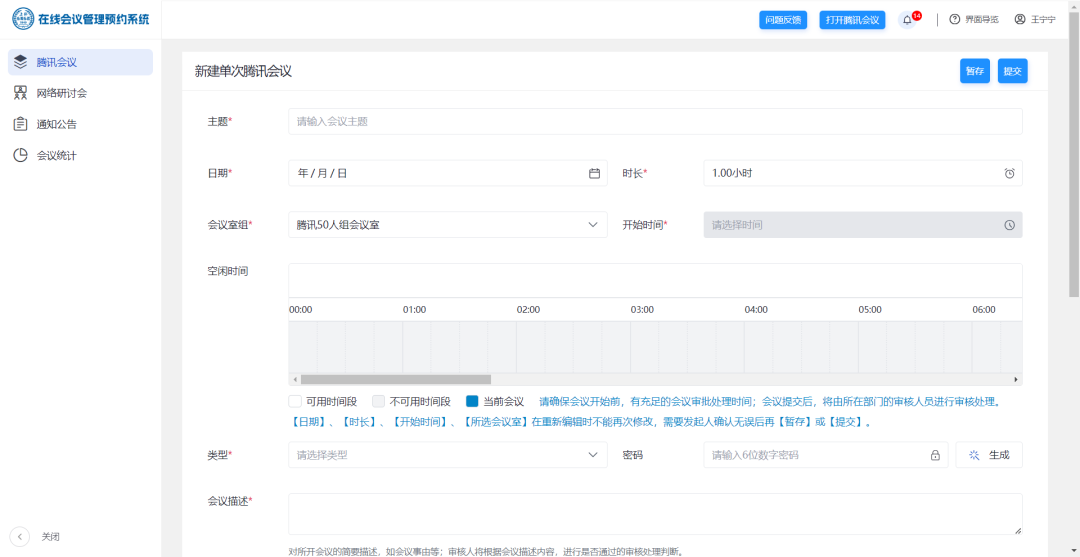
Task: Click the 问题反馈 button
Action: click(x=783, y=20)
